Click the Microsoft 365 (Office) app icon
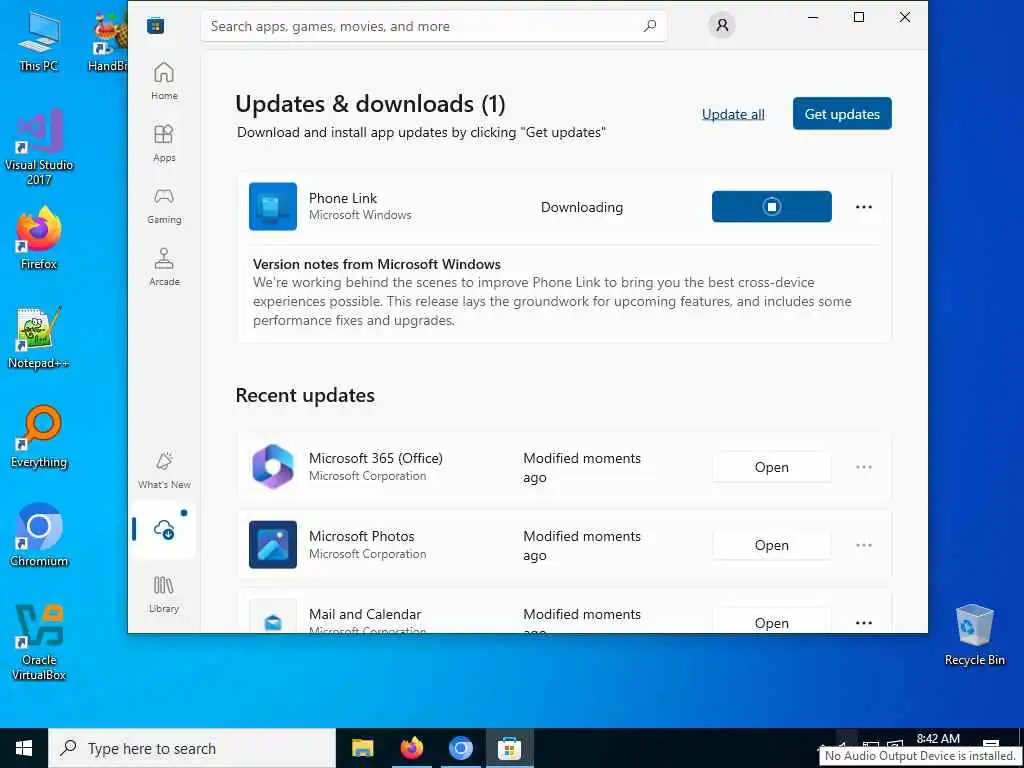This screenshot has height=768, width=1024. tap(272, 467)
